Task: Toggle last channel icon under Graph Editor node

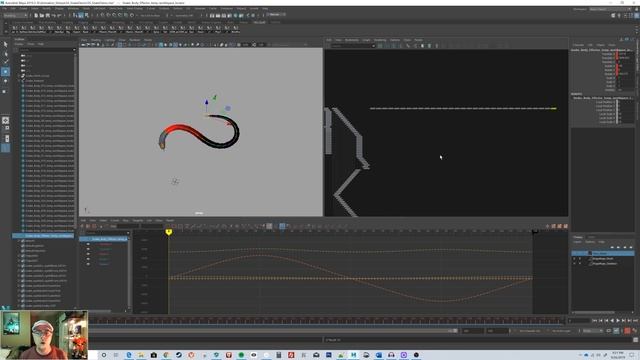Action: pyautogui.click(x=88, y=264)
